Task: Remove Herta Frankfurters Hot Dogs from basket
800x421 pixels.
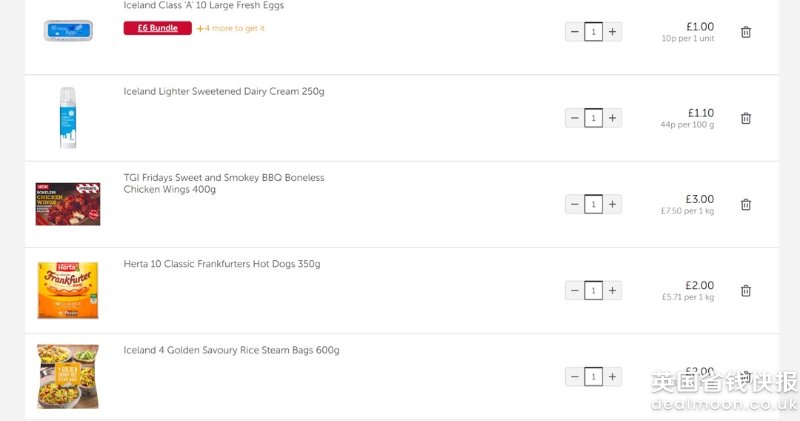Action: (x=745, y=291)
